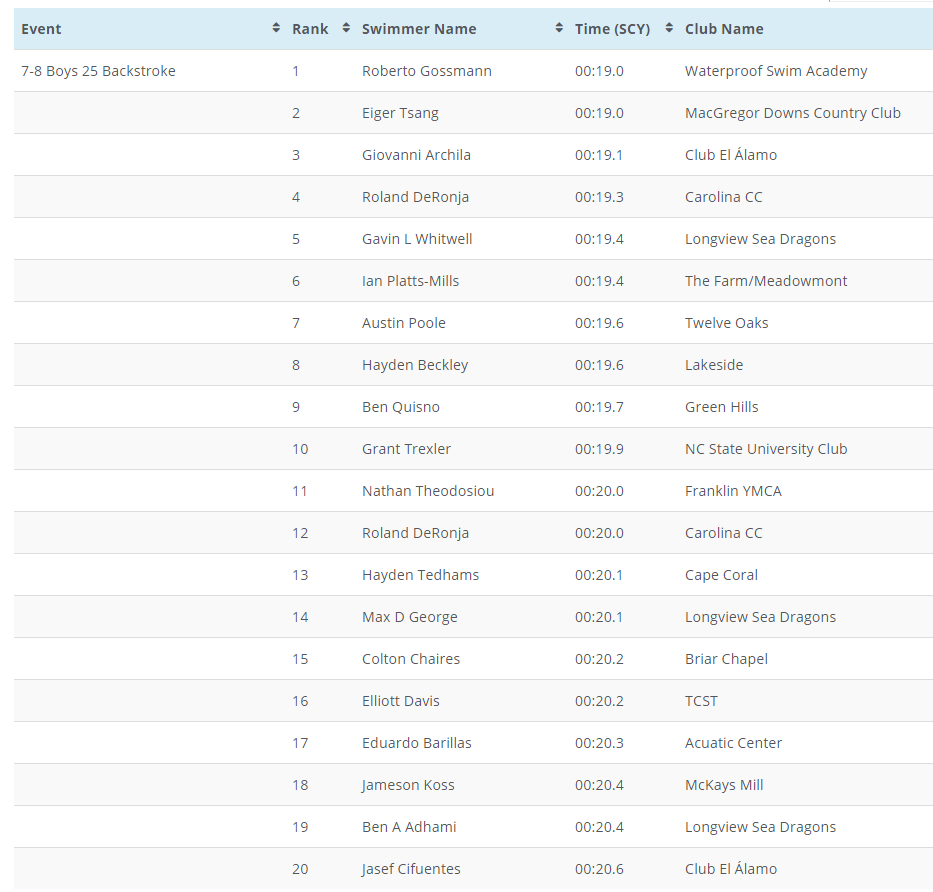
Task: Click sort arrows next to Time (SCY)
Action: 669,28
